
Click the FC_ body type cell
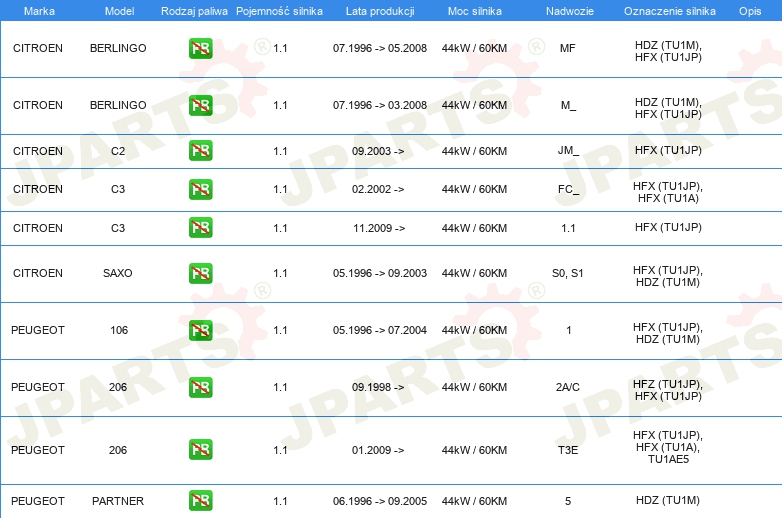point(569,189)
